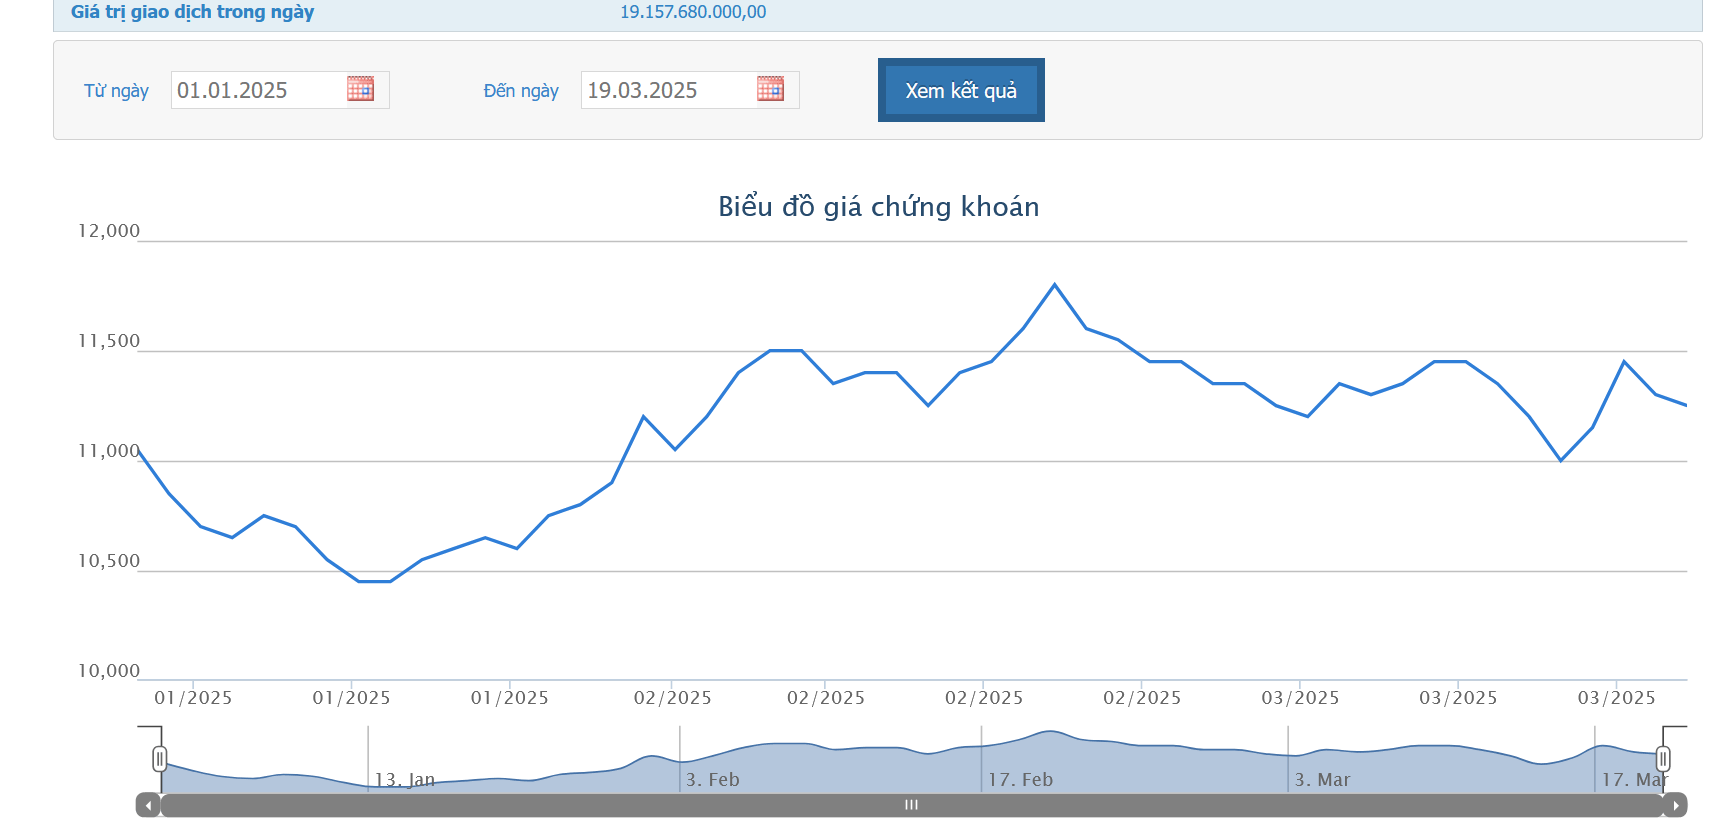
Task: Click the '3. Feb' marker in navigator
Action: [x=712, y=779]
